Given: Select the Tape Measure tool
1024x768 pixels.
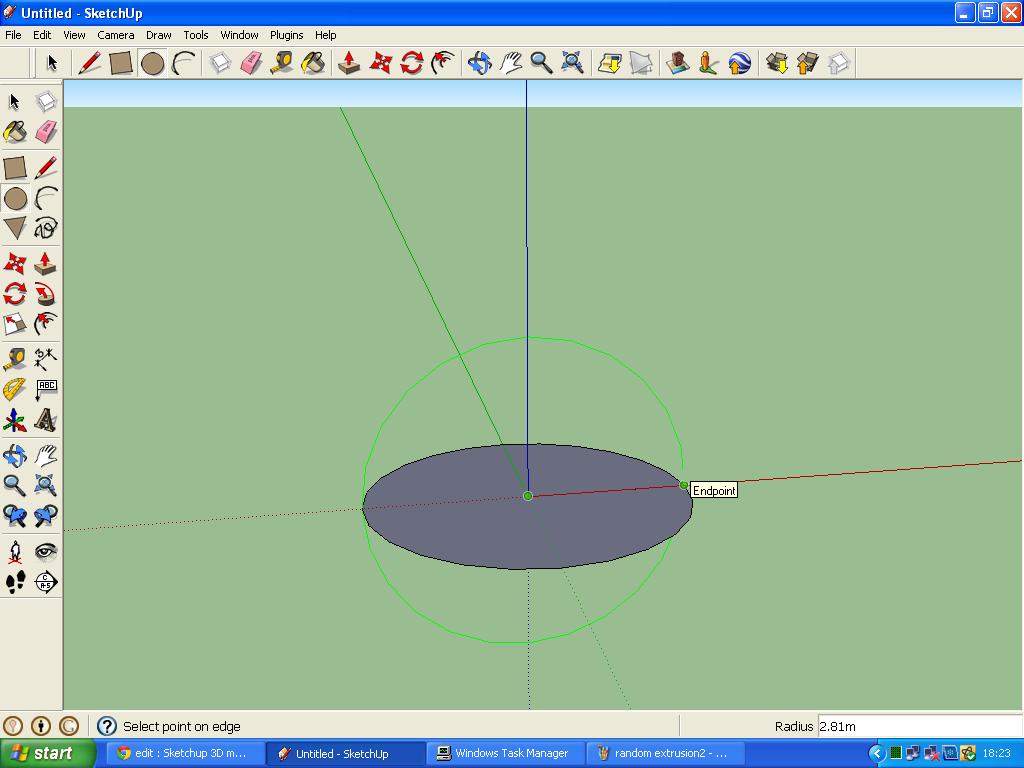Looking at the screenshot, I should click(x=283, y=62).
